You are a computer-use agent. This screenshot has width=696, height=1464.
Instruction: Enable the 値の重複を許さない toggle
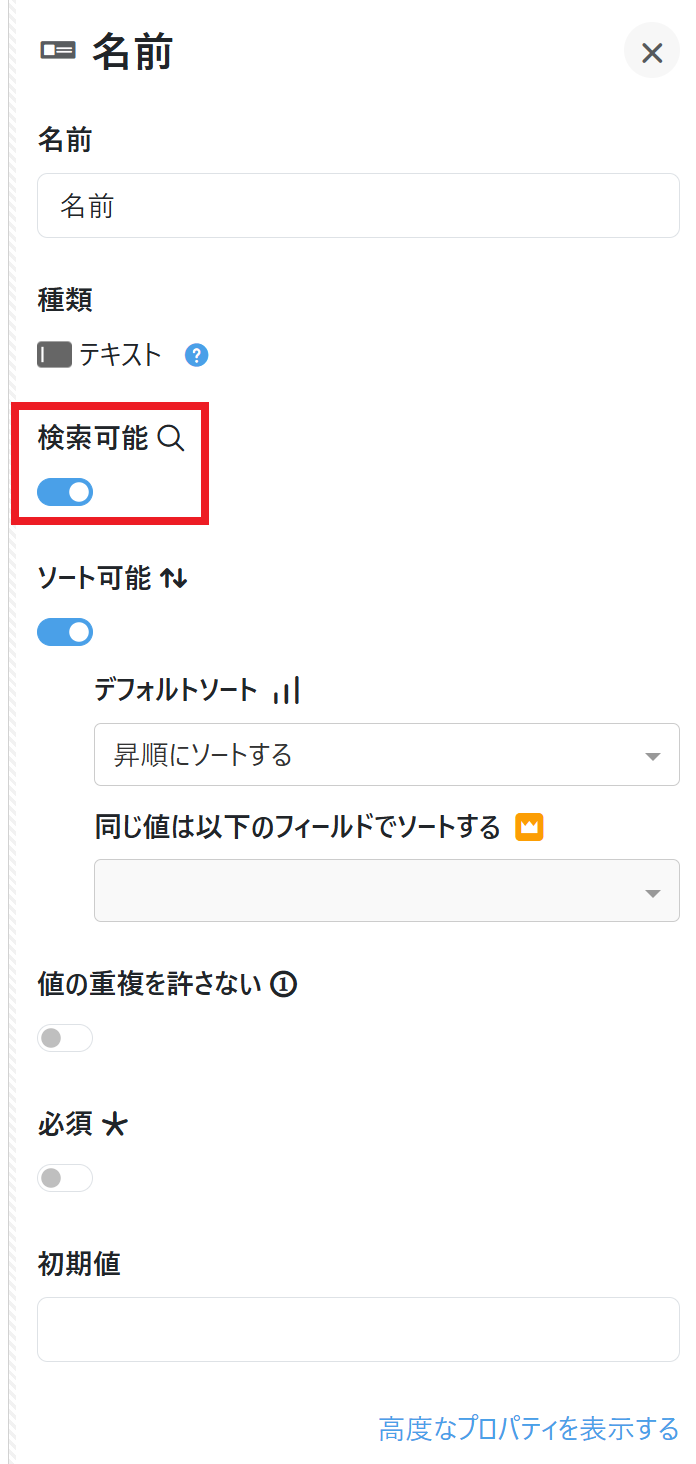65,1038
